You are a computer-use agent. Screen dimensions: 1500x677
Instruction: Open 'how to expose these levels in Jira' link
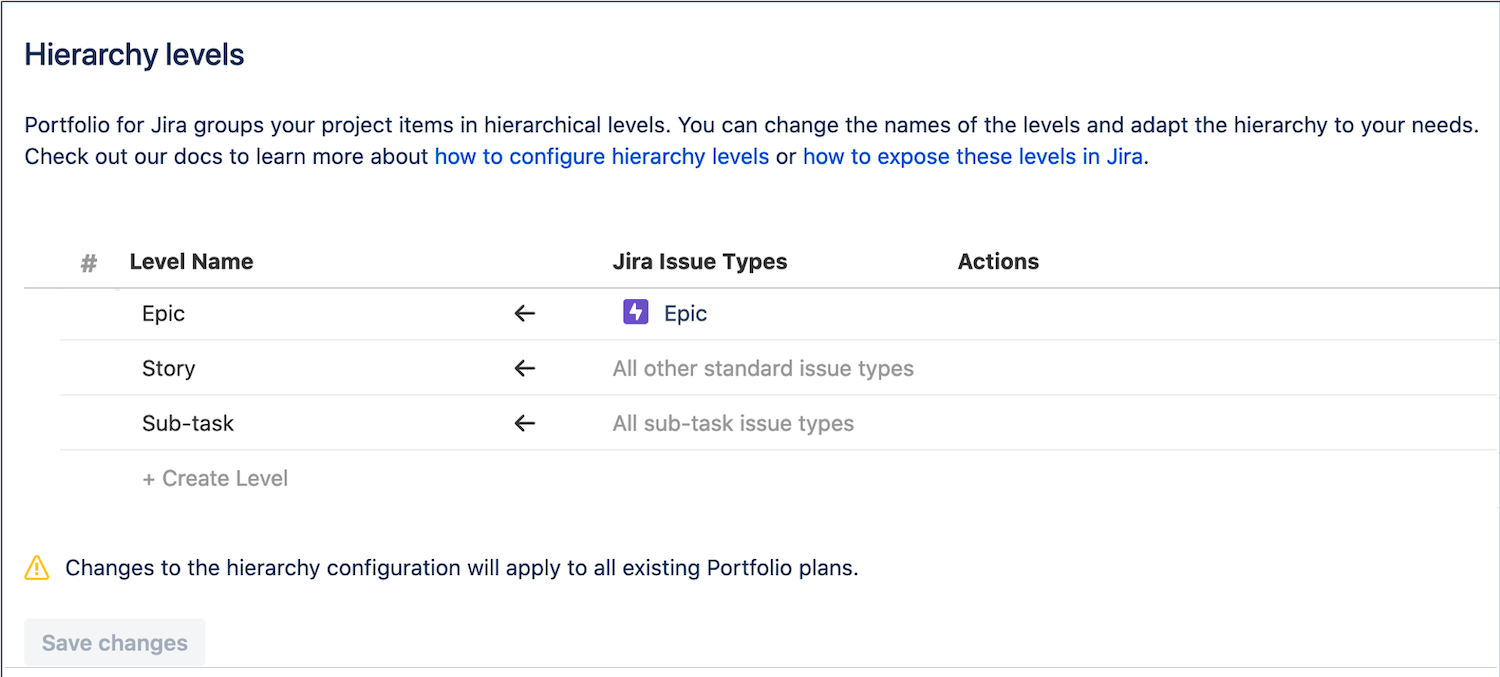(x=972, y=157)
